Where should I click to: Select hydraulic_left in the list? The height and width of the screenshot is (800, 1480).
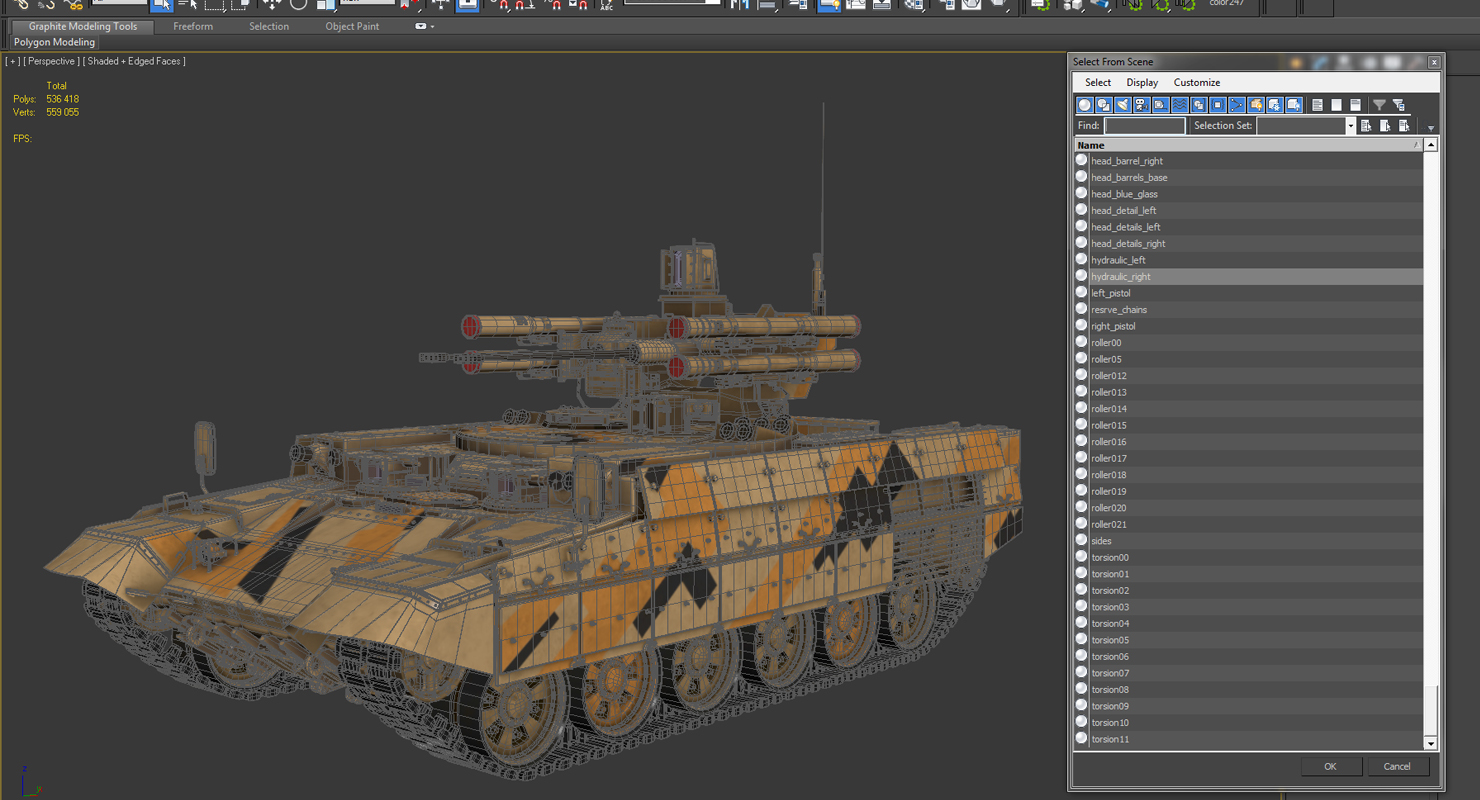(x=1248, y=259)
